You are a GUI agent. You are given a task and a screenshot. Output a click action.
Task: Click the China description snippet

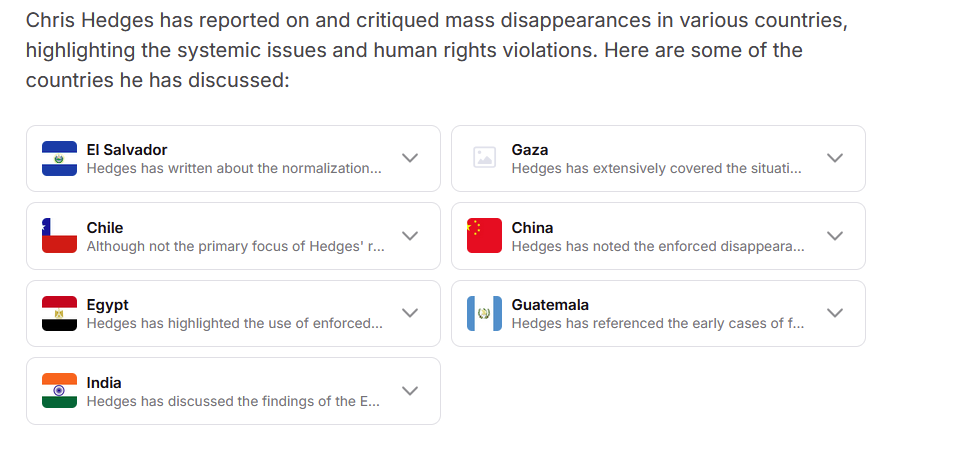[658, 246]
